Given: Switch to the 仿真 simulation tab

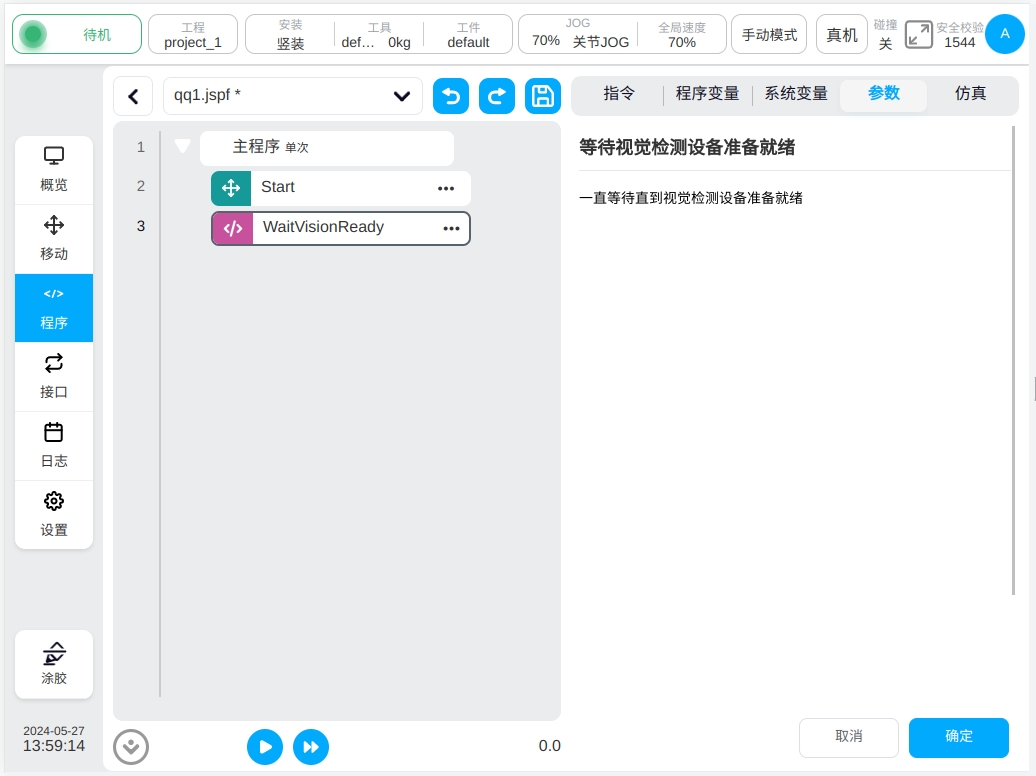Looking at the screenshot, I should 970,94.
